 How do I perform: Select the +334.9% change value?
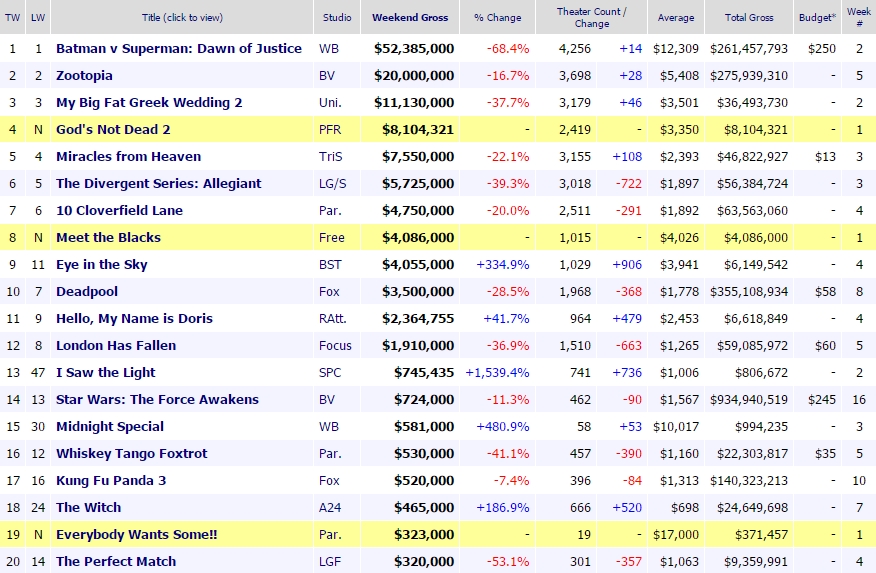click(502, 265)
